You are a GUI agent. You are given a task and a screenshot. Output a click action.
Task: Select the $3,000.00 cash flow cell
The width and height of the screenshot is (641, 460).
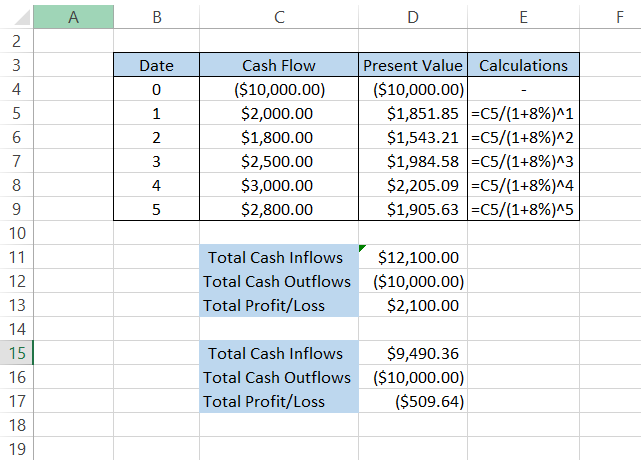coord(278,185)
